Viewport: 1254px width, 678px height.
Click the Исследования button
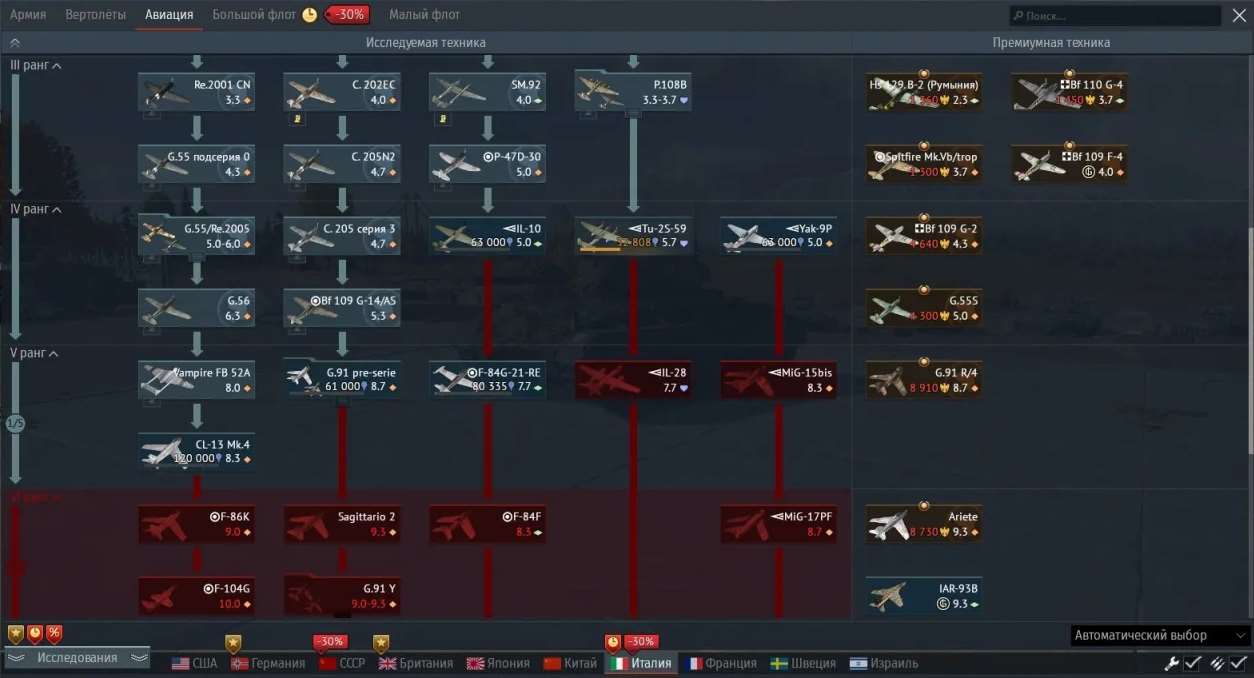(x=77, y=658)
